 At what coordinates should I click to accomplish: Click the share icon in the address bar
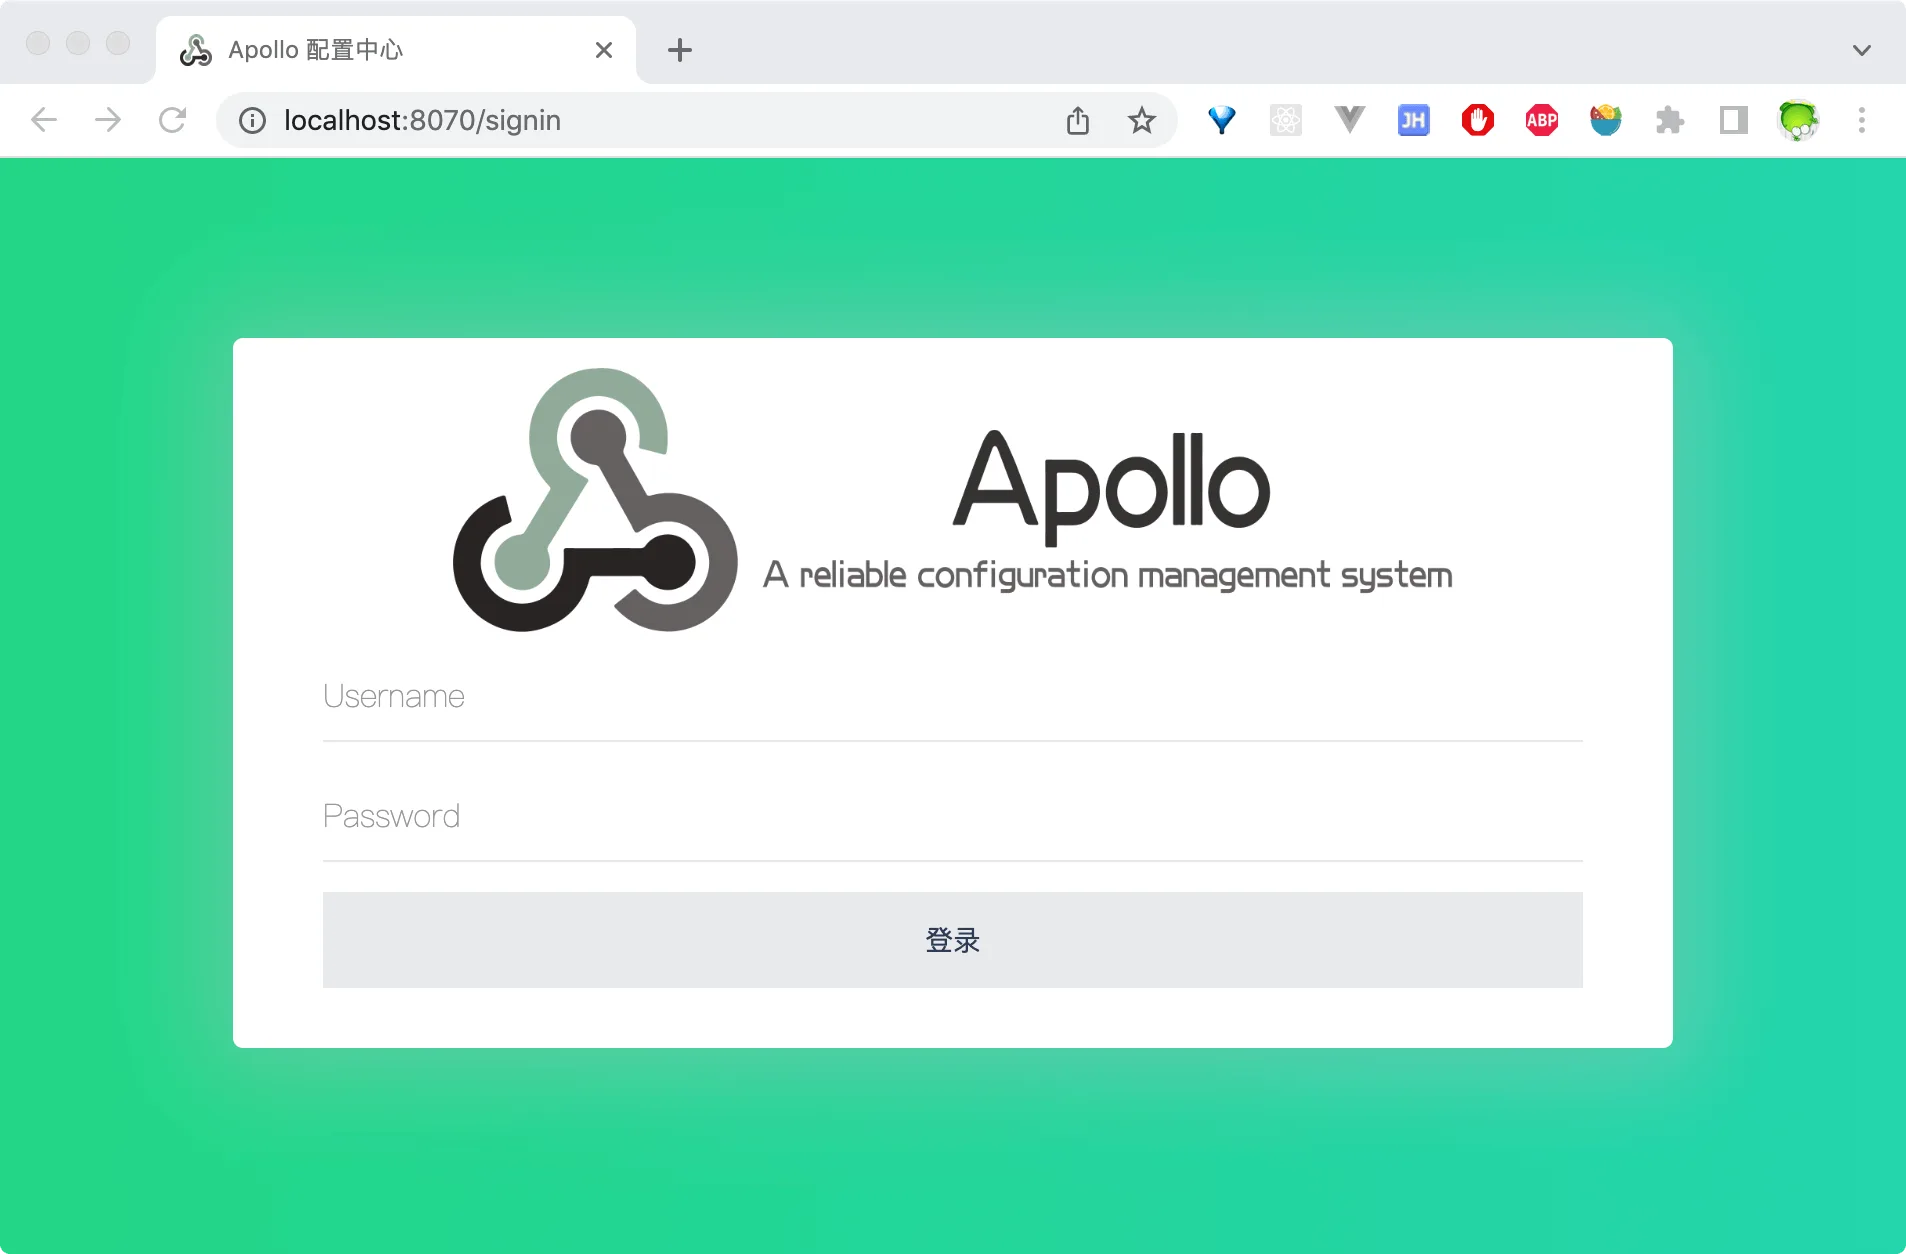pos(1077,120)
